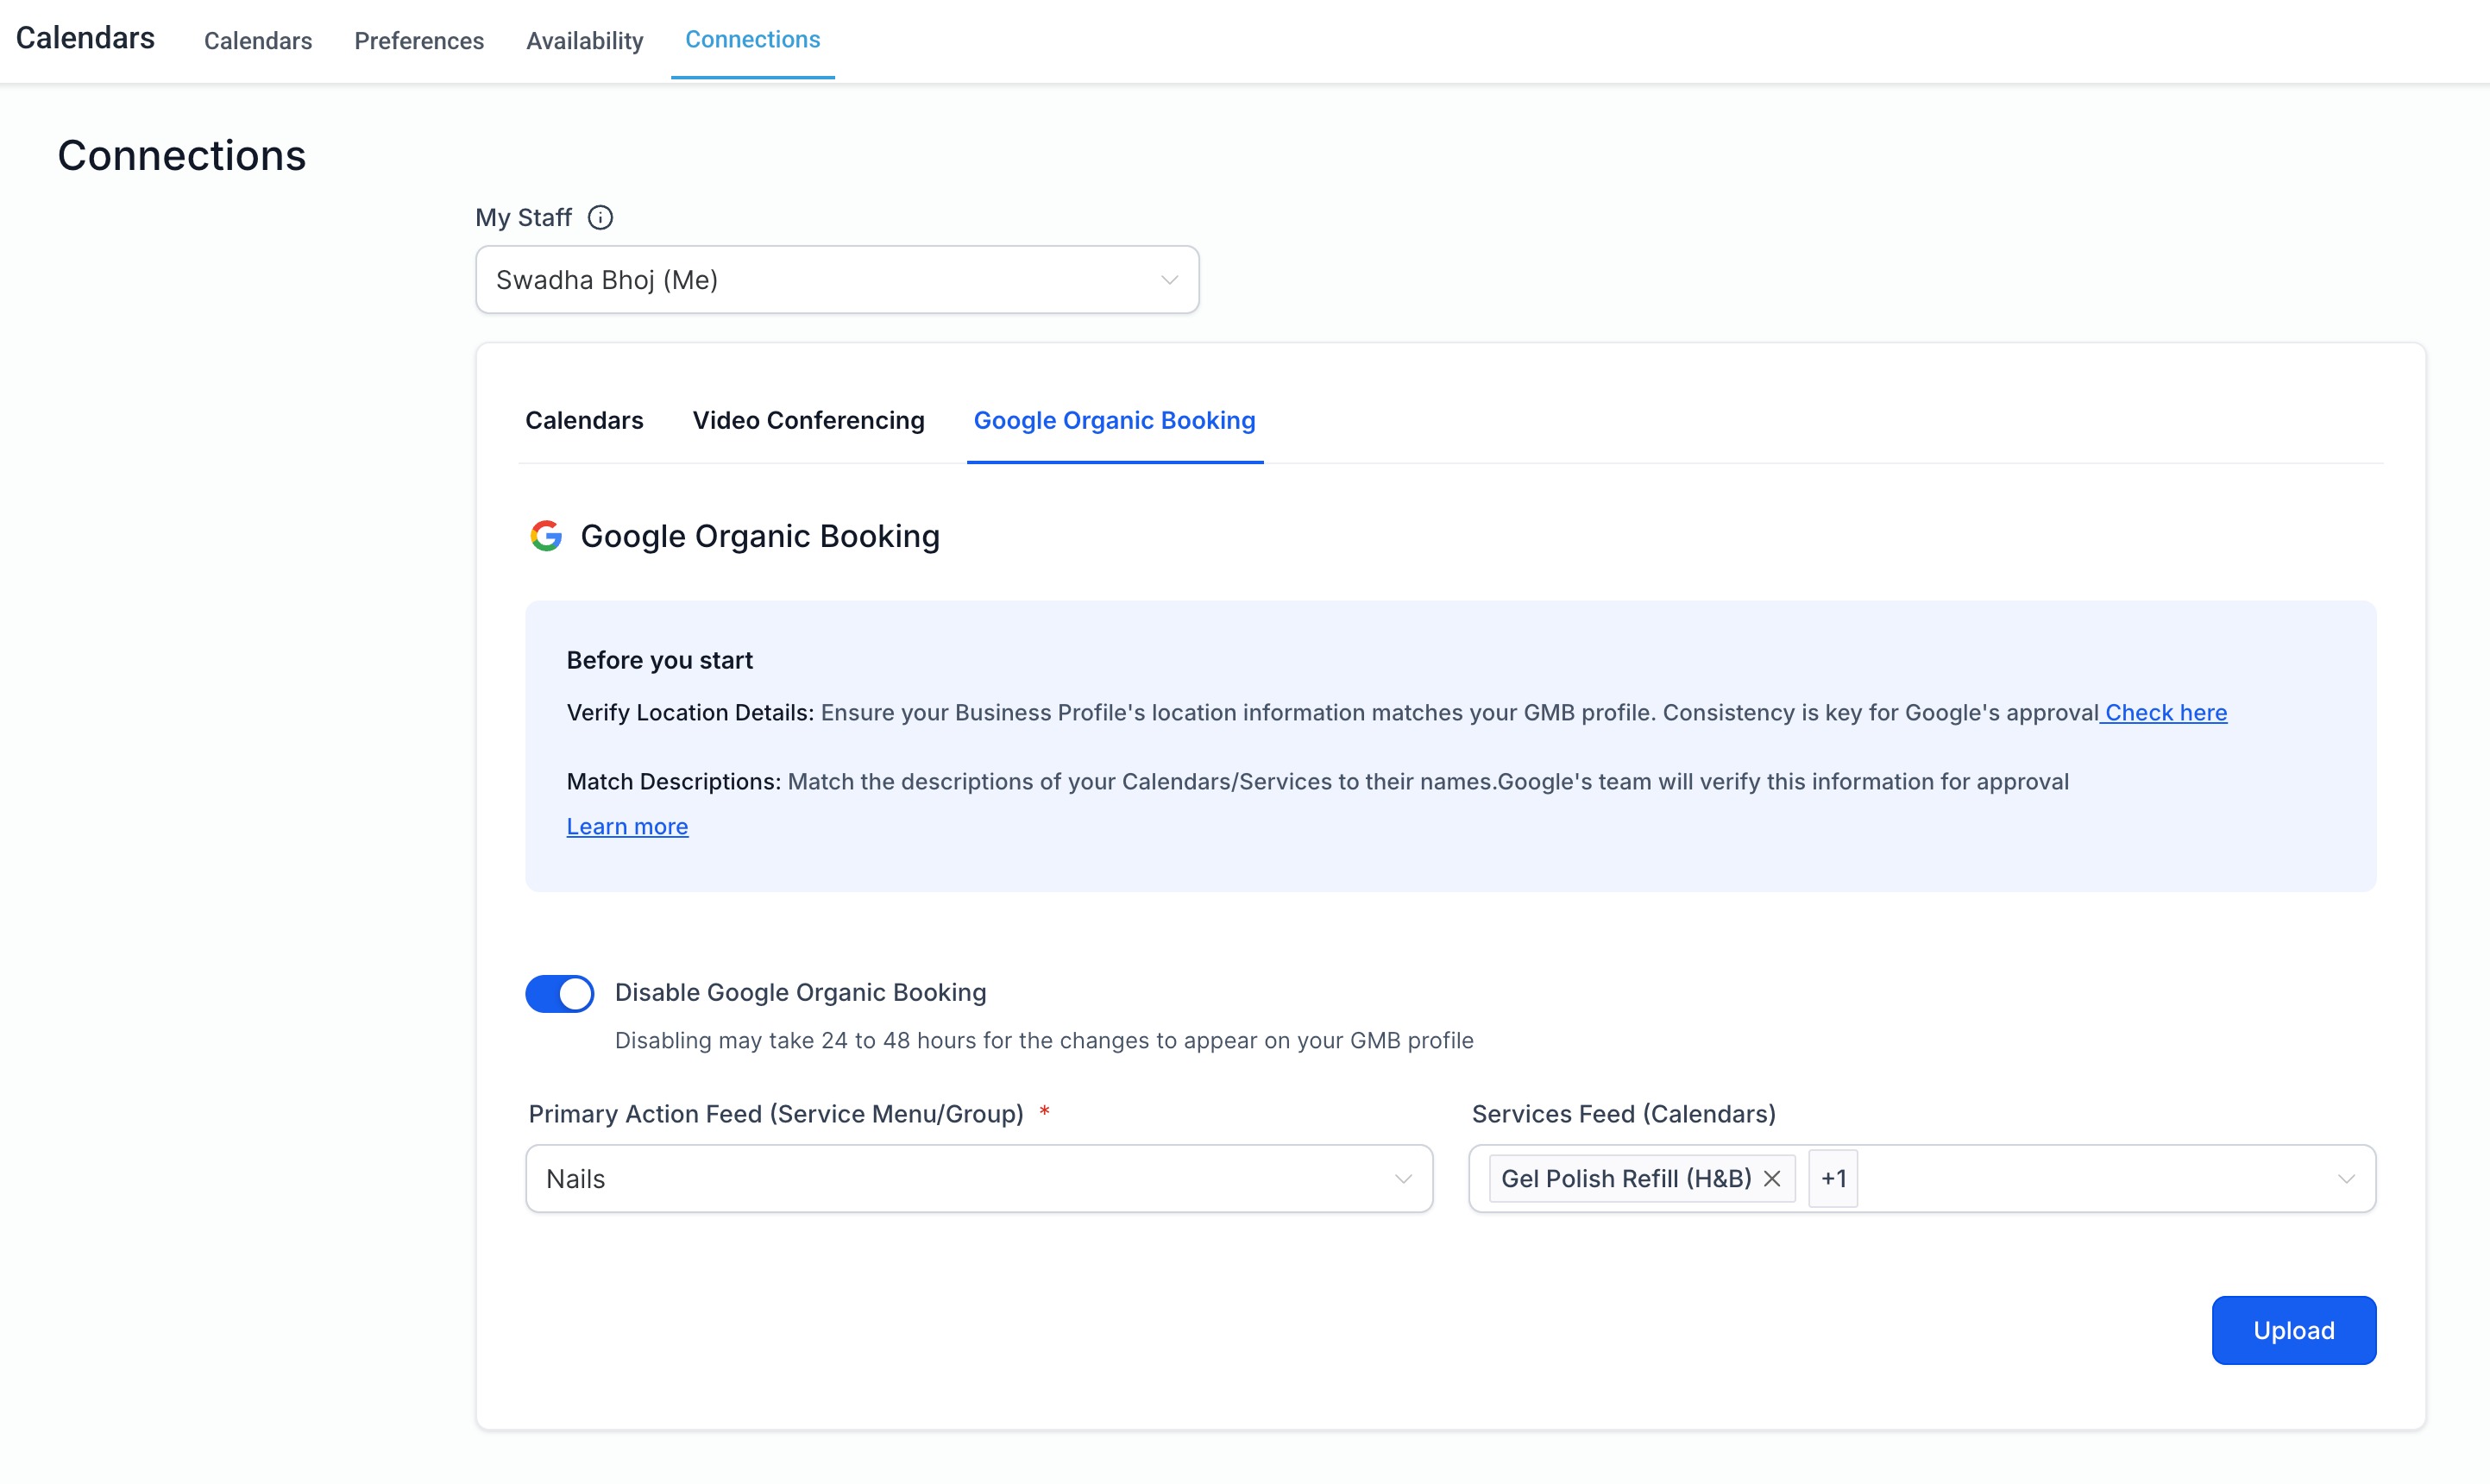This screenshot has width=2490, height=1484.
Task: Toggle Disable Google Organic Booking switch
Action: [x=560, y=993]
